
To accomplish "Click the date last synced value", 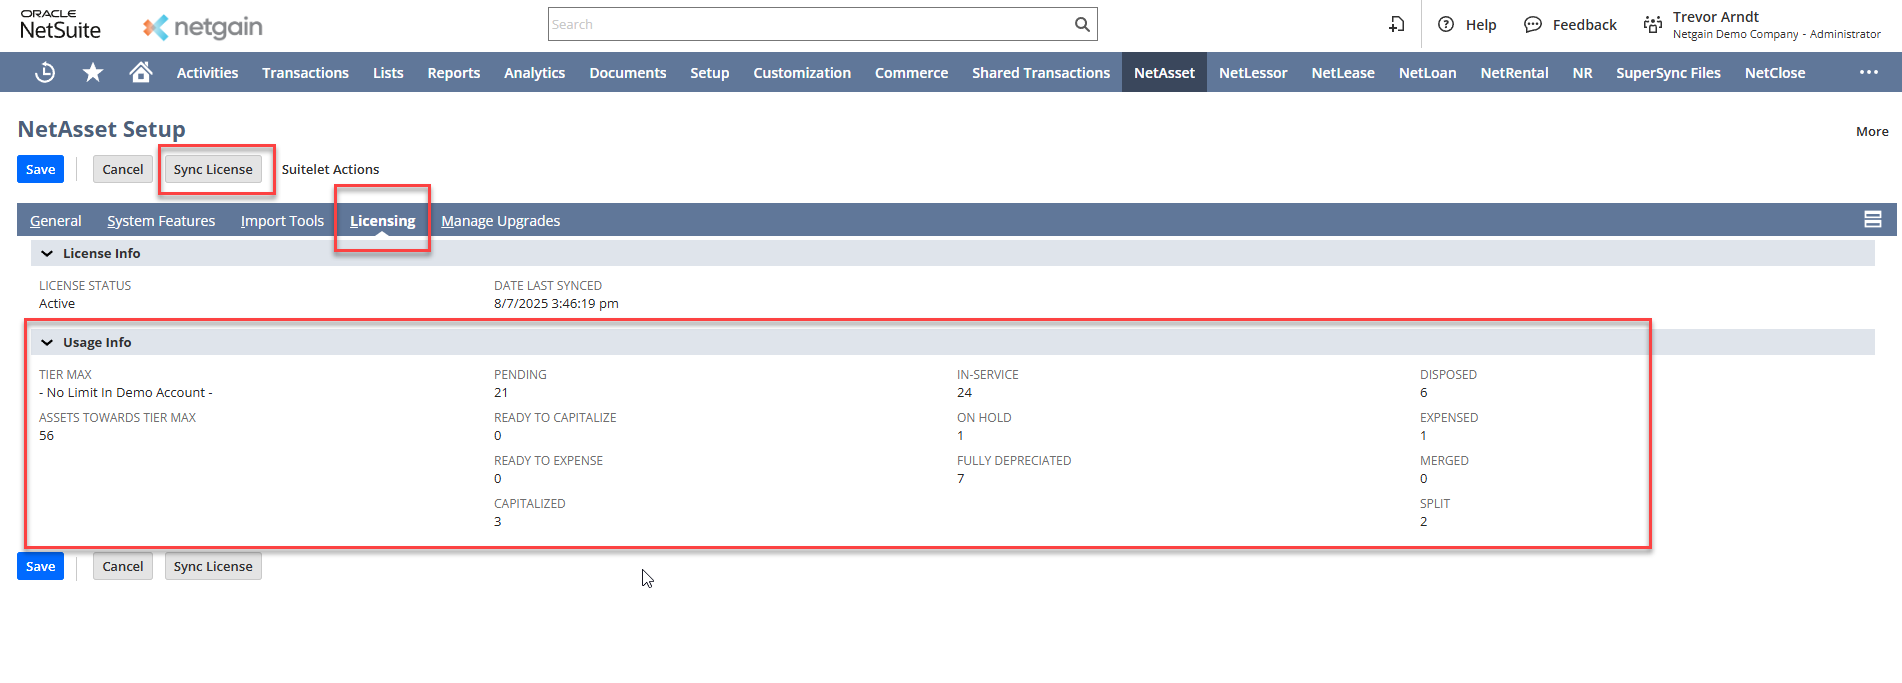I will (x=556, y=304).
